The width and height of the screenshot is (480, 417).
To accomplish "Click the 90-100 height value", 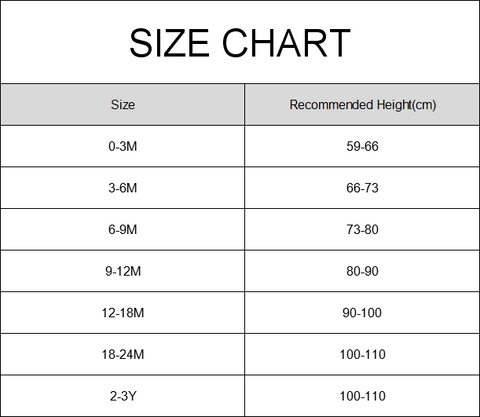I will coord(362,313).
